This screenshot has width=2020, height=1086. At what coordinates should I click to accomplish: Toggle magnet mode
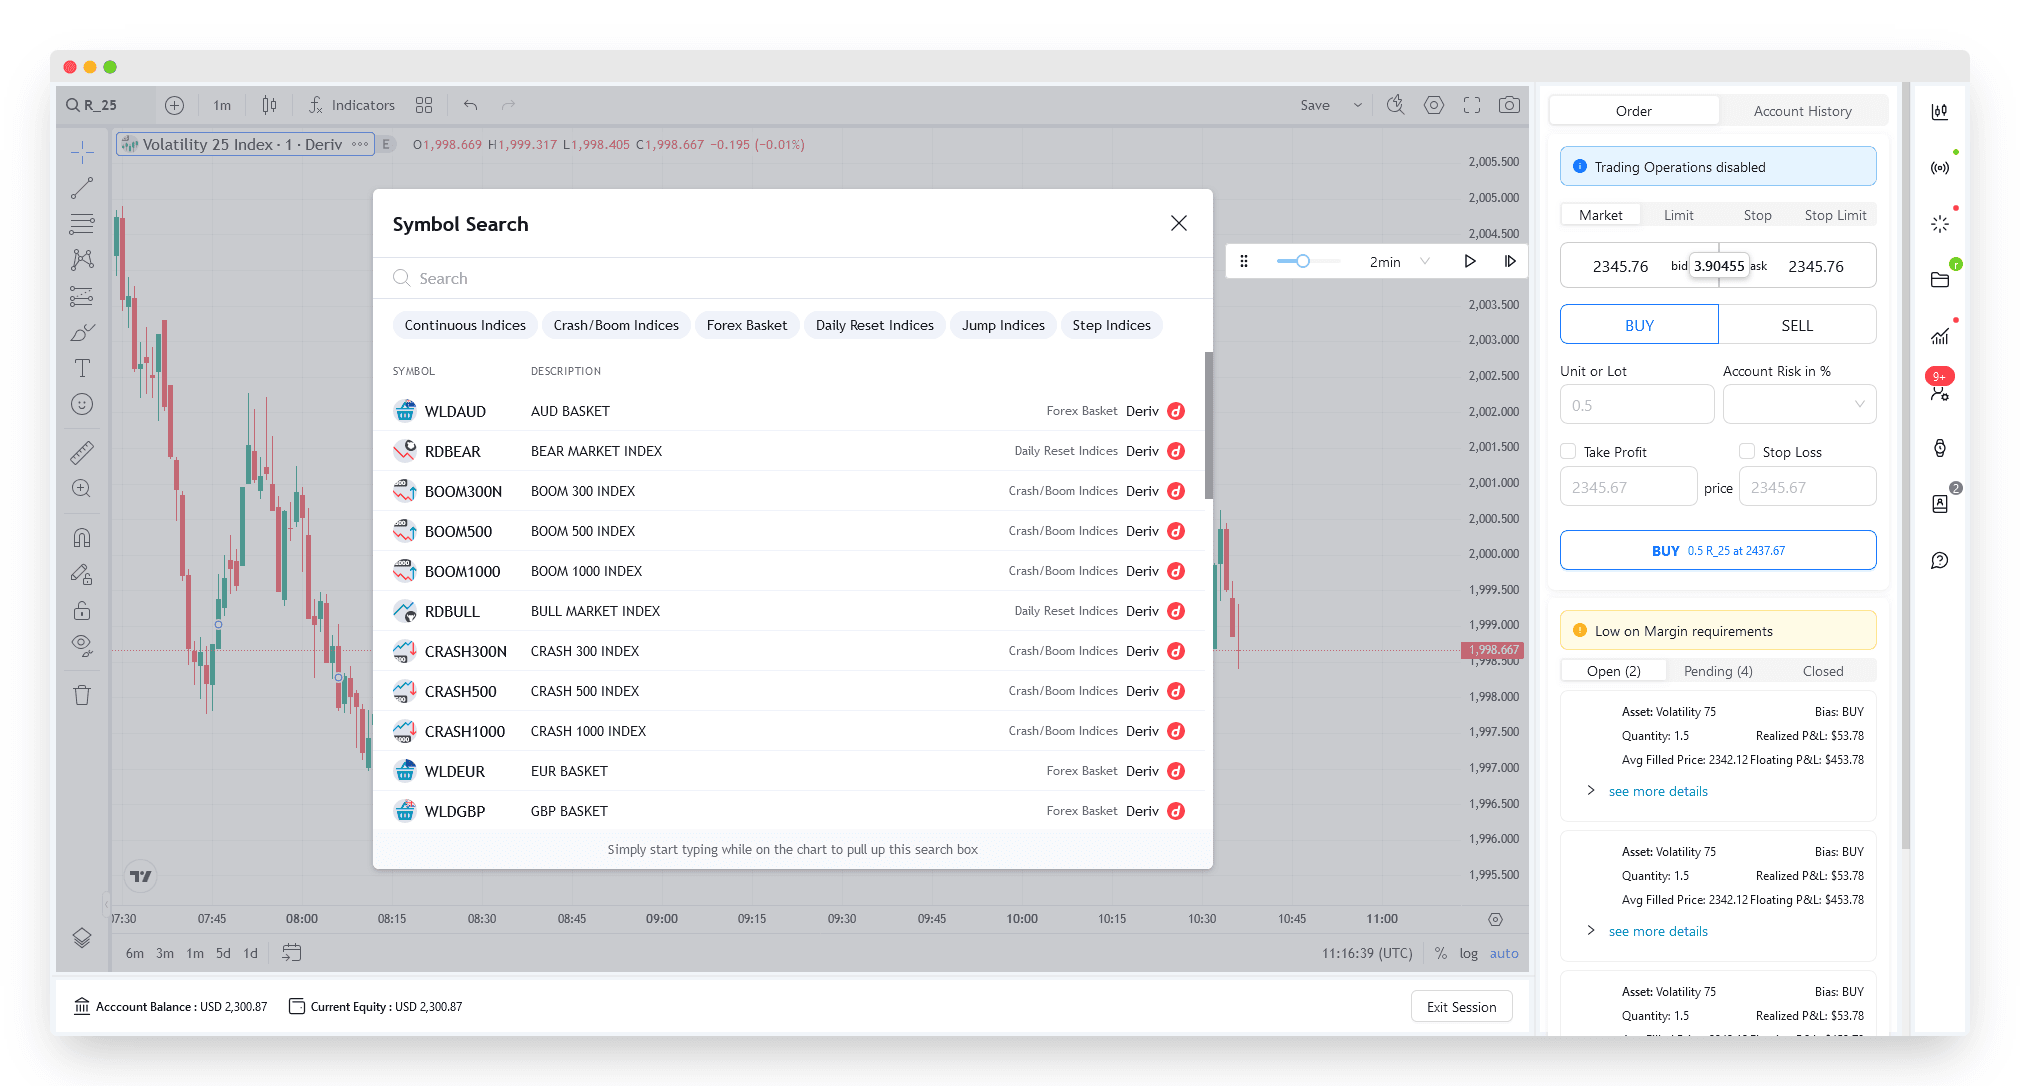click(82, 538)
